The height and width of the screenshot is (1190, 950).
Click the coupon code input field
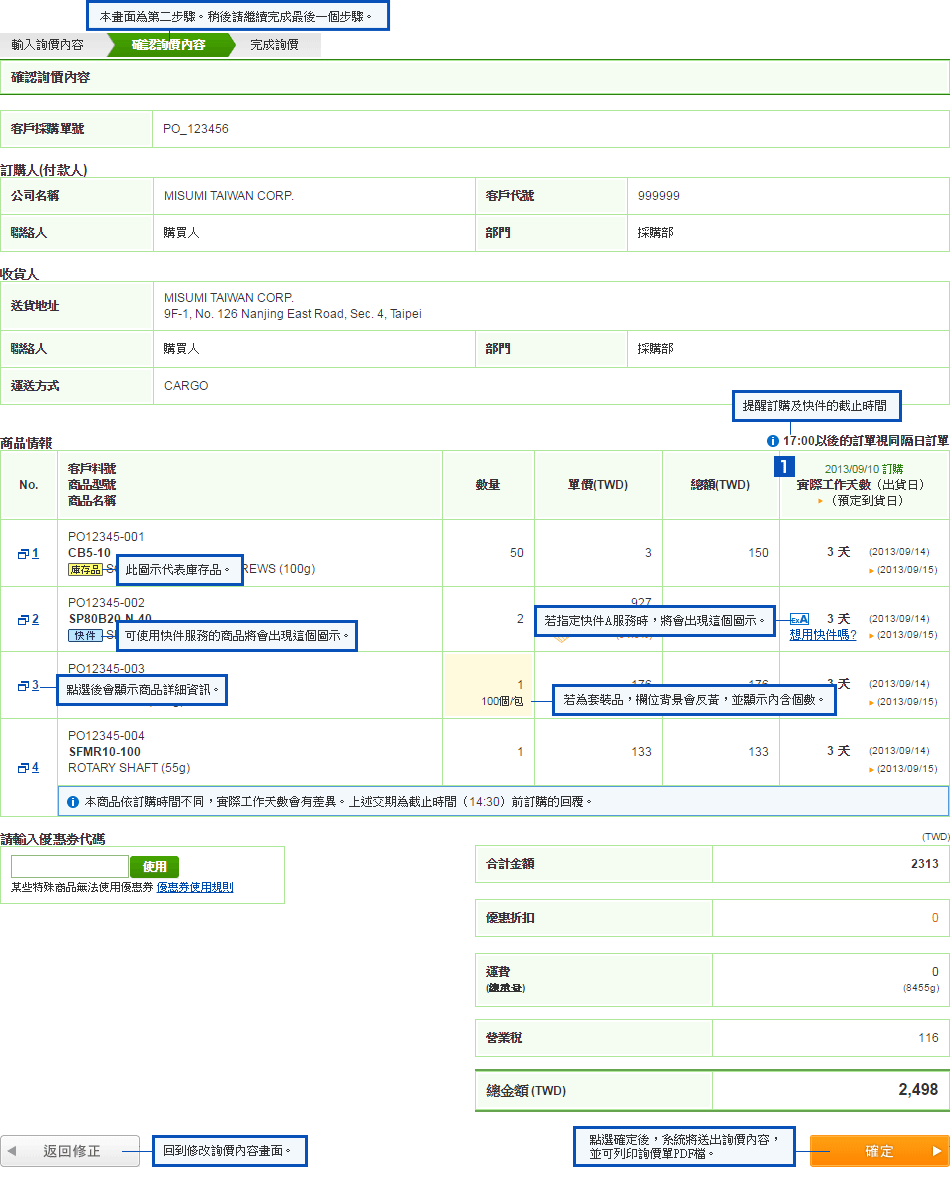(x=69, y=866)
